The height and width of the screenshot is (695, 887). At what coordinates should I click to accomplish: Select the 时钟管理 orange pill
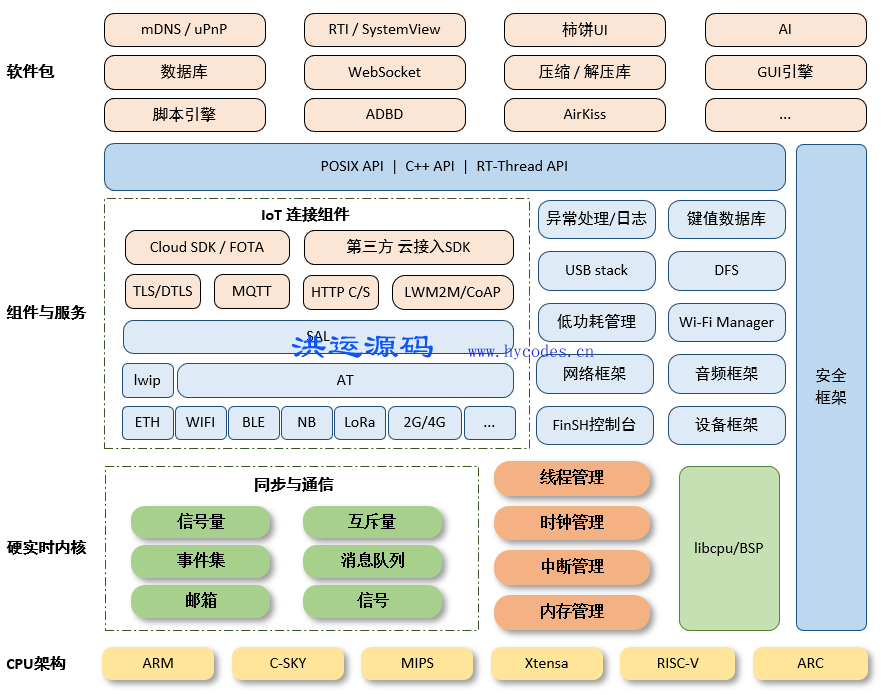[x=572, y=523]
